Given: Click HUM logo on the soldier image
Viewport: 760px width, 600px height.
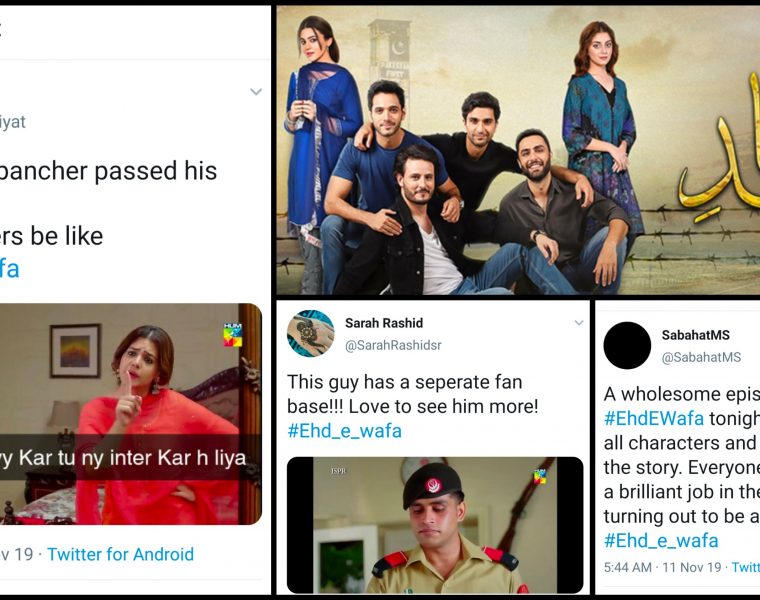Looking at the screenshot, I should tap(542, 474).
